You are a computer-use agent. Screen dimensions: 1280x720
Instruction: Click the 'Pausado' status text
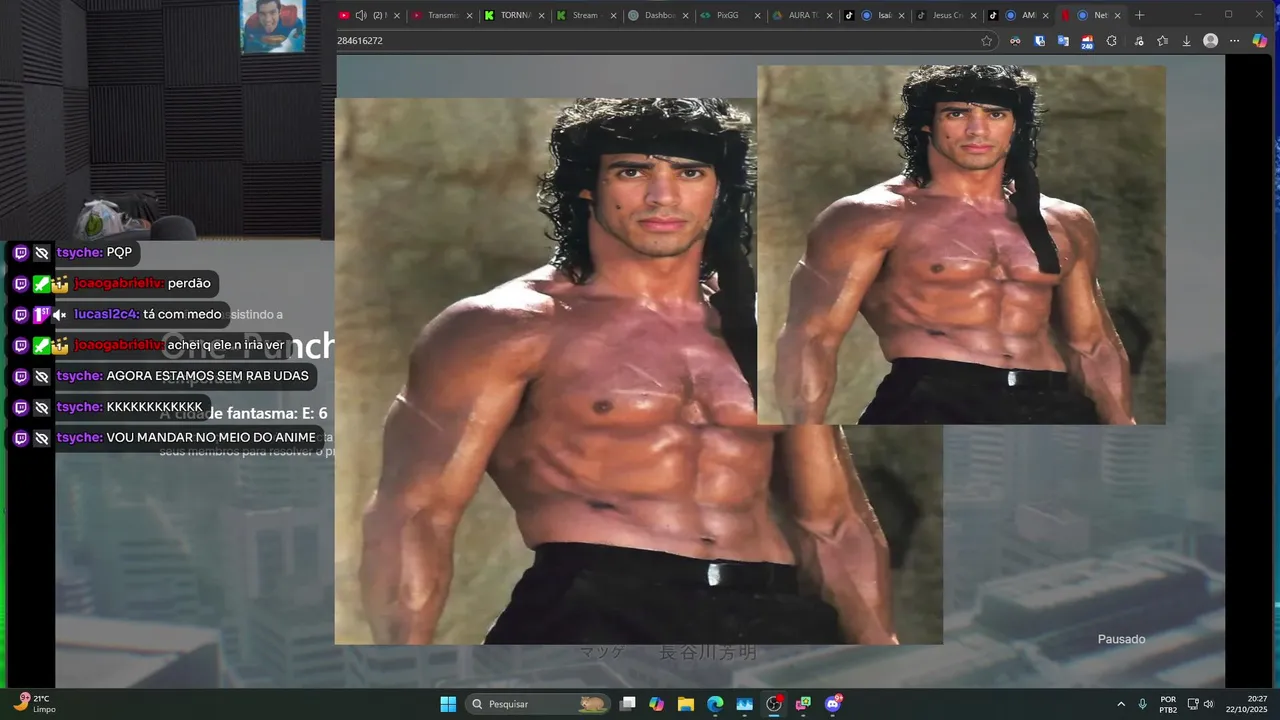(1121, 639)
